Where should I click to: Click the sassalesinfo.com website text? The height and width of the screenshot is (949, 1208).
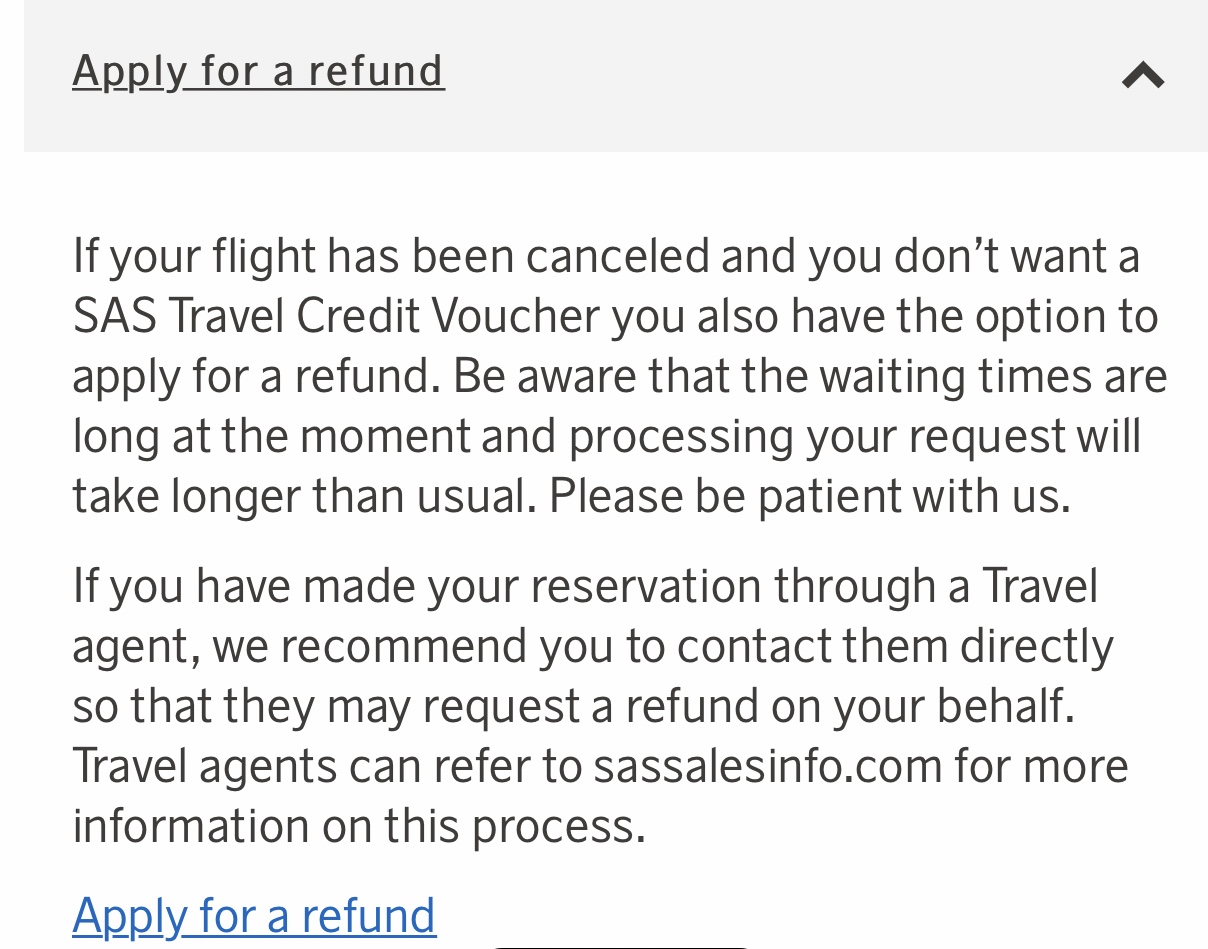(x=767, y=767)
